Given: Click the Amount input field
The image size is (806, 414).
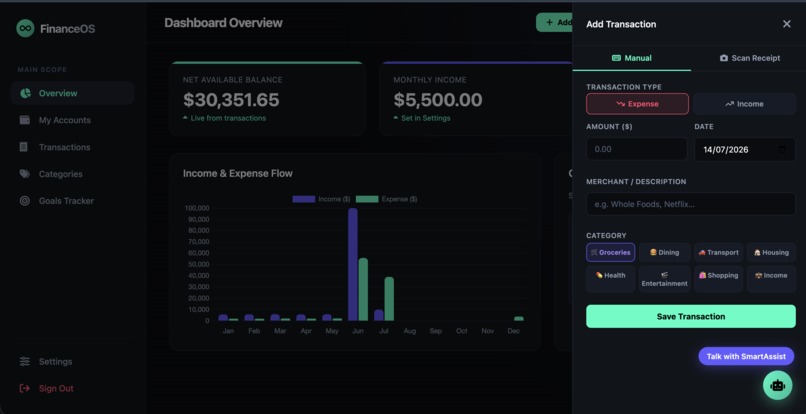Looking at the screenshot, I should tap(636, 149).
